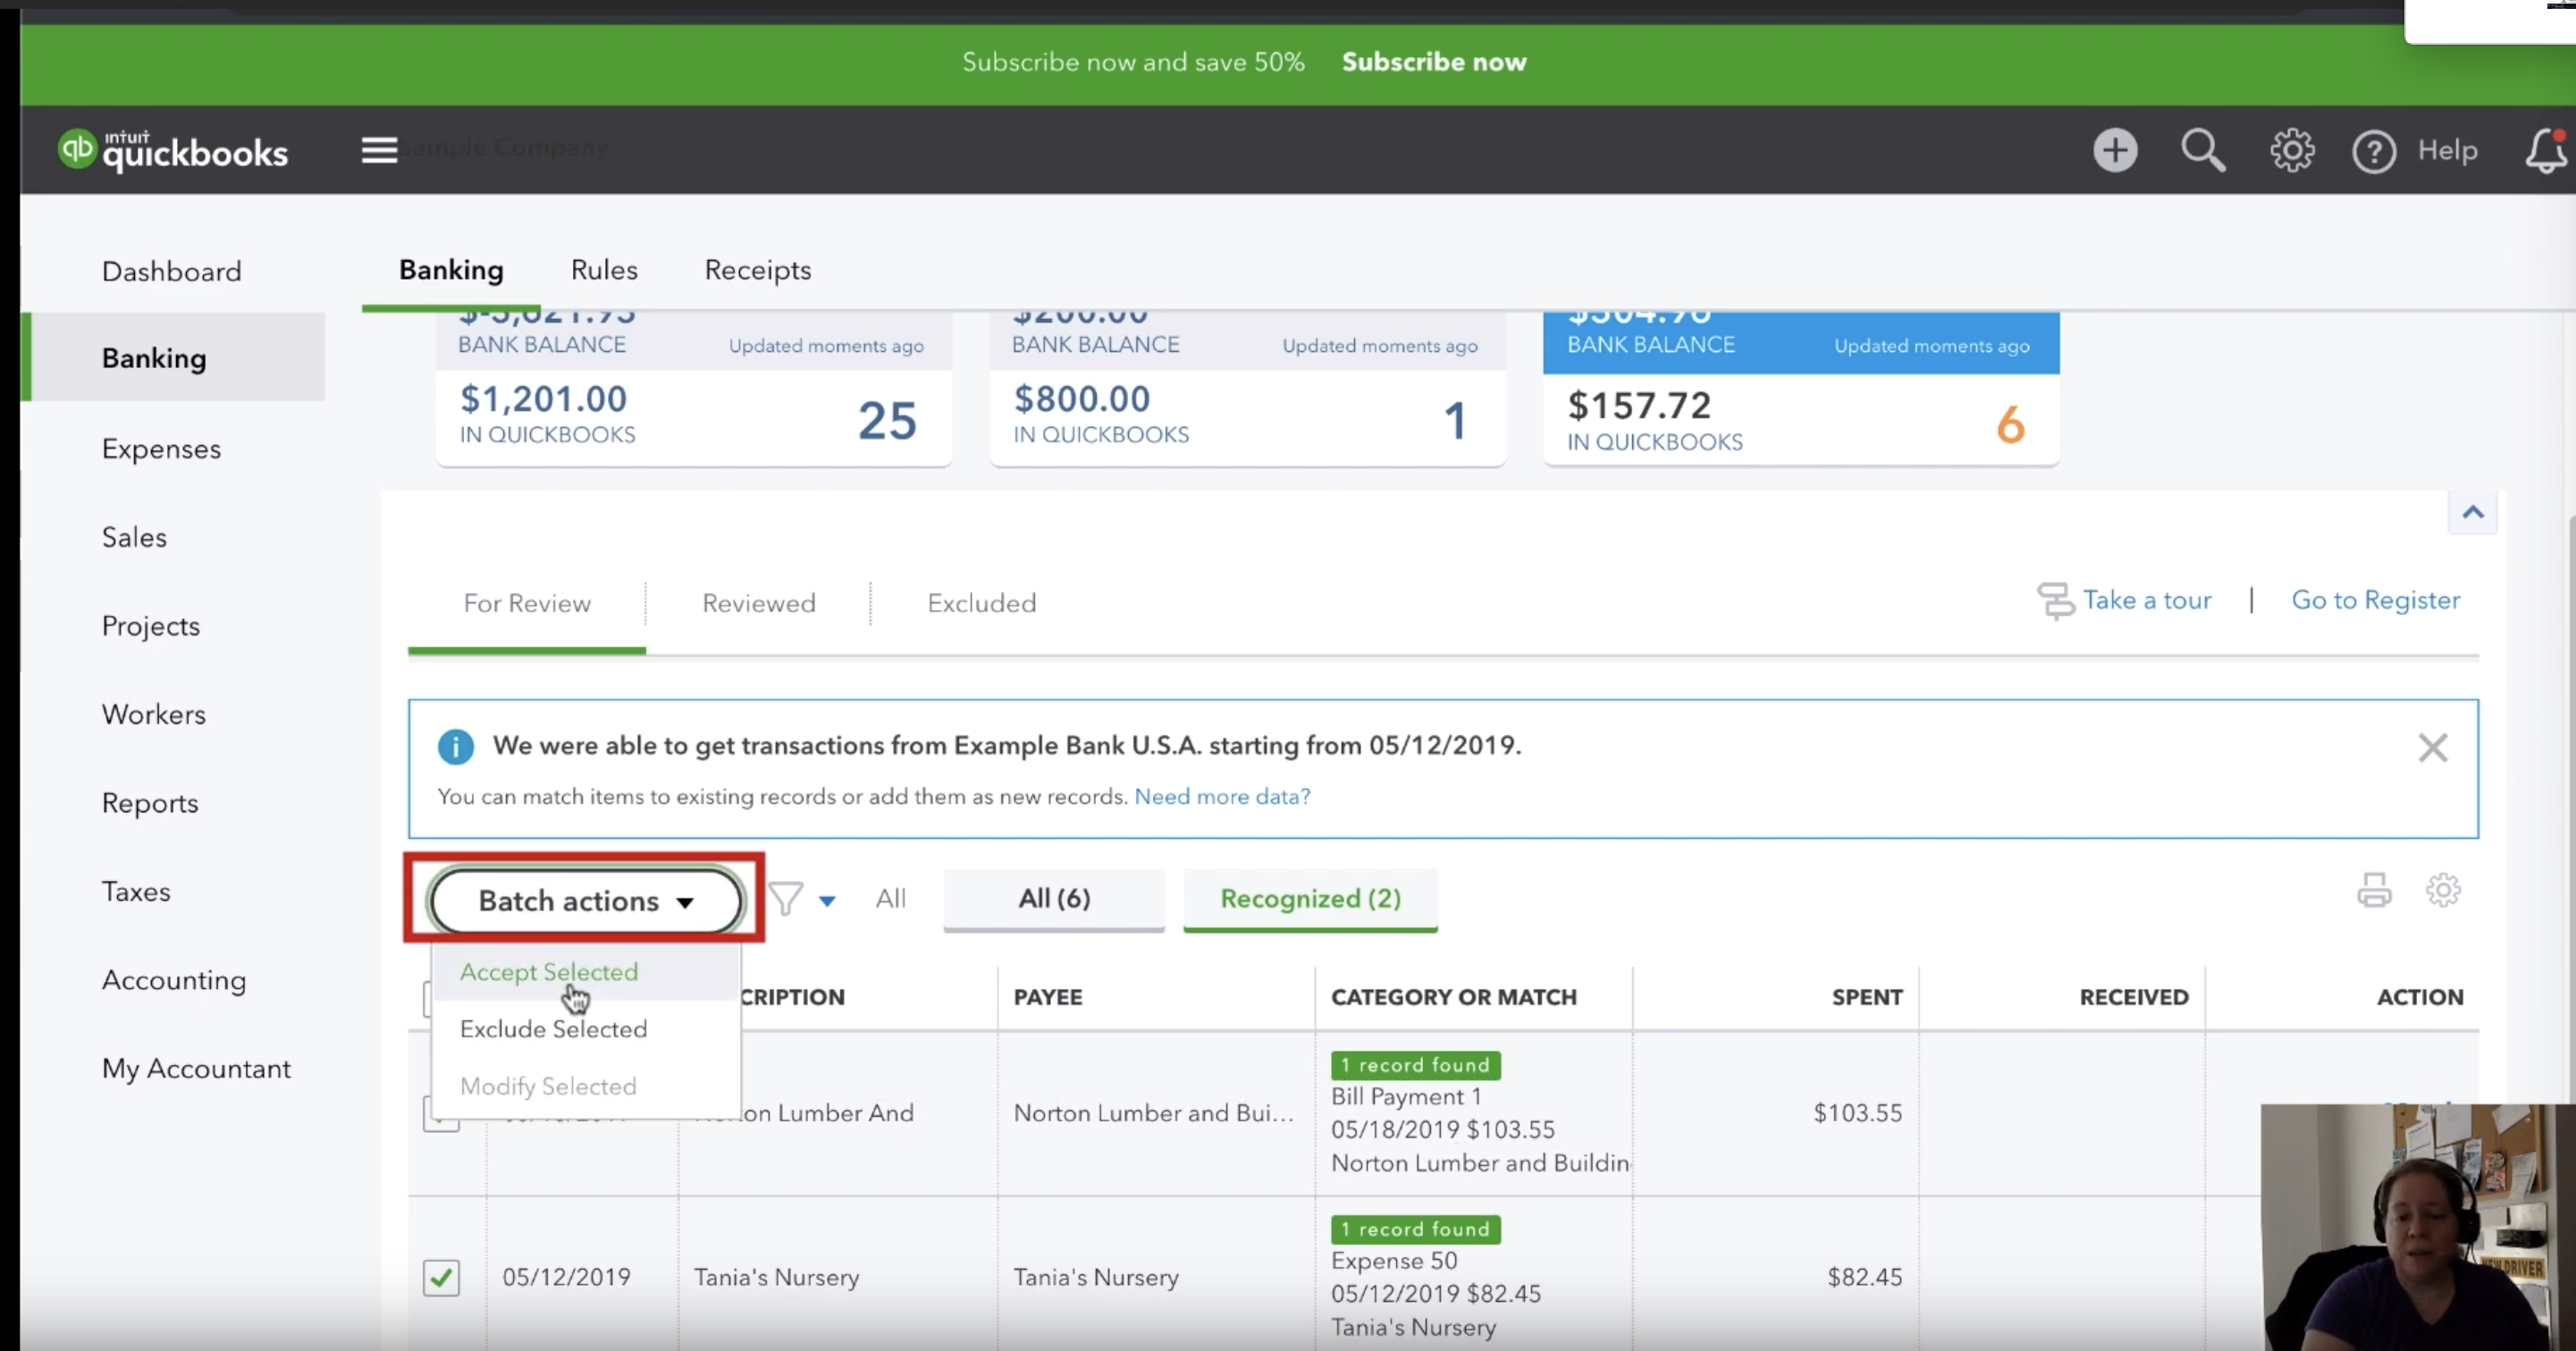The image size is (2576, 1351).
Task: Click the $82.45 spent amount
Action: tap(1865, 1277)
